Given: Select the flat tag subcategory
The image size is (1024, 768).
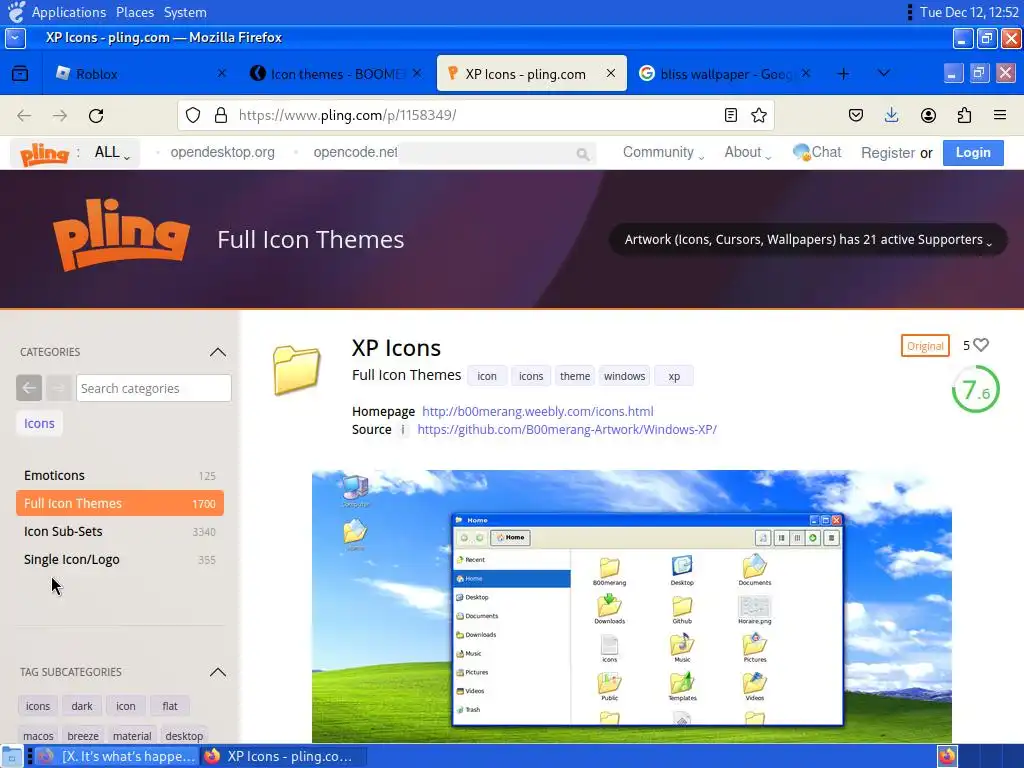Looking at the screenshot, I should (170, 706).
